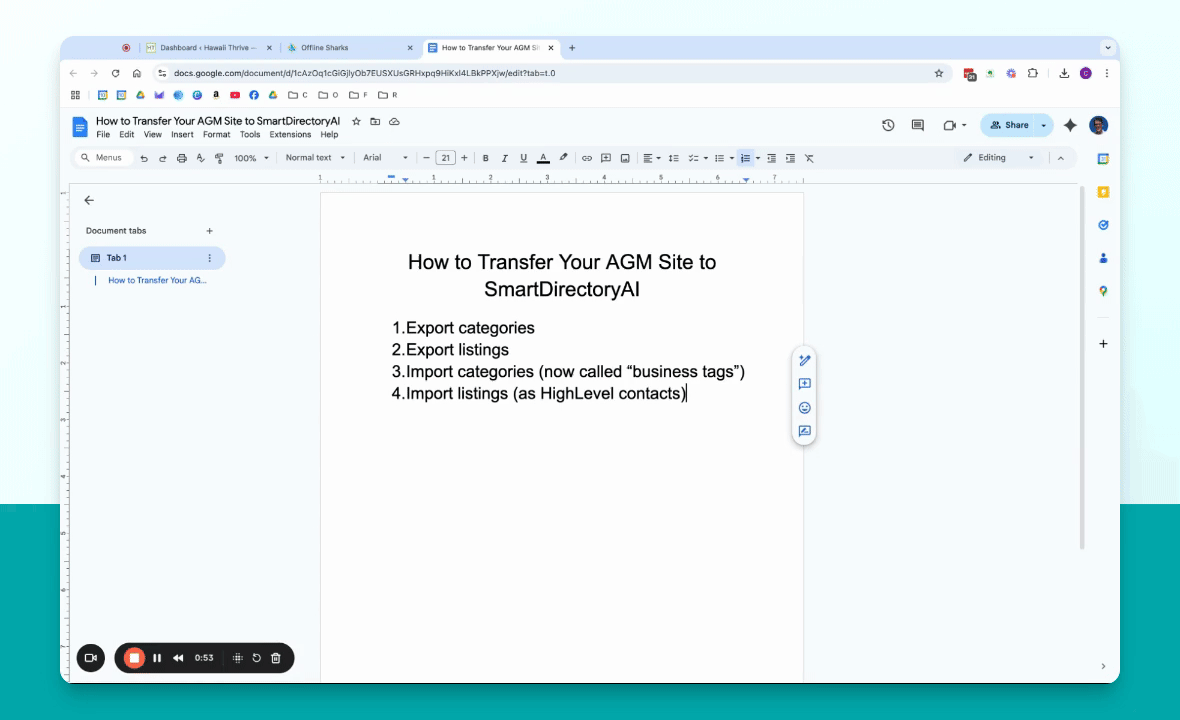This screenshot has width=1180, height=720.
Task: Open Google Maps side panel icon
Action: click(x=1103, y=291)
